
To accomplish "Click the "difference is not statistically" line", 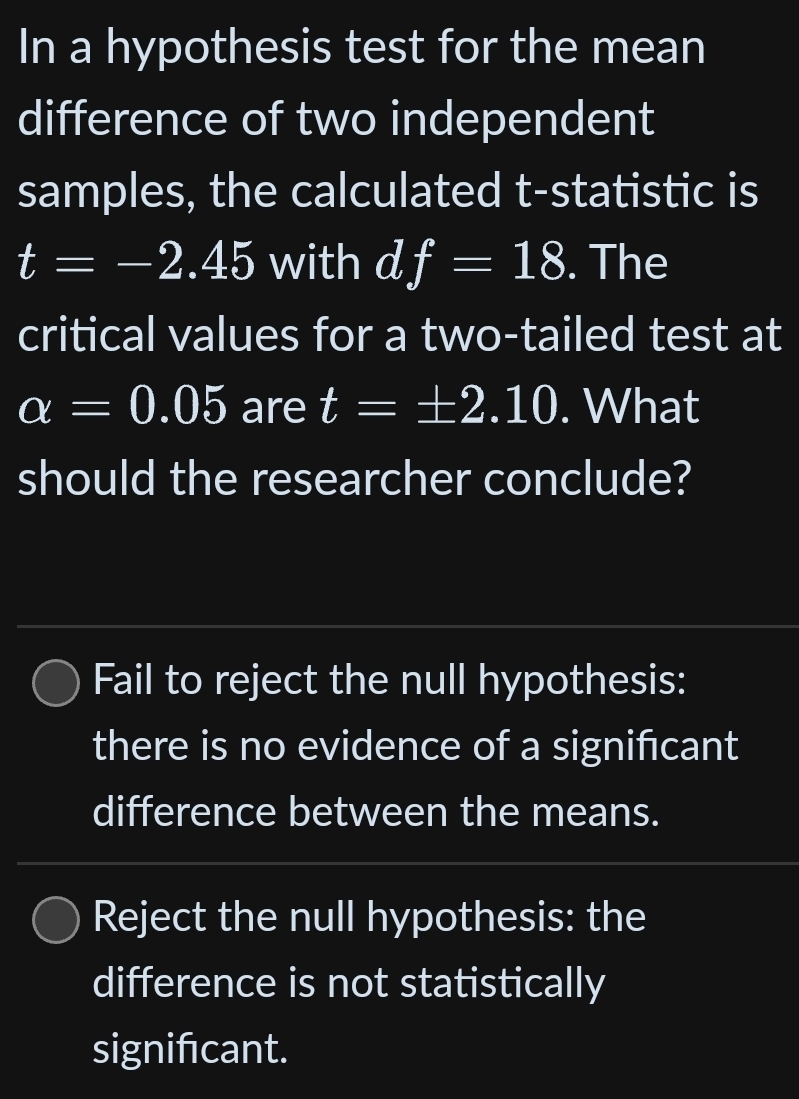I will 348,983.
